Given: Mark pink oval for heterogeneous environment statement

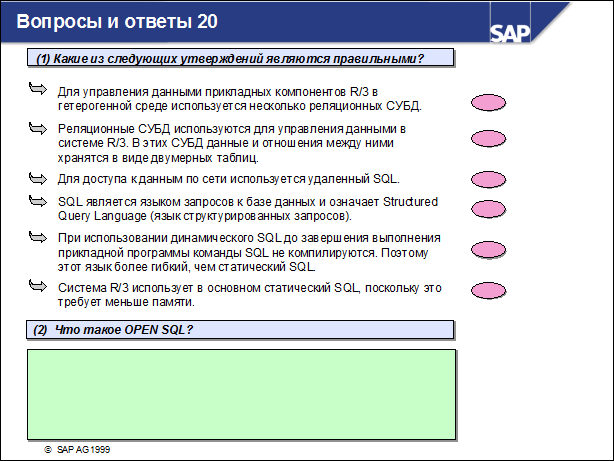Looking at the screenshot, I should (x=490, y=102).
